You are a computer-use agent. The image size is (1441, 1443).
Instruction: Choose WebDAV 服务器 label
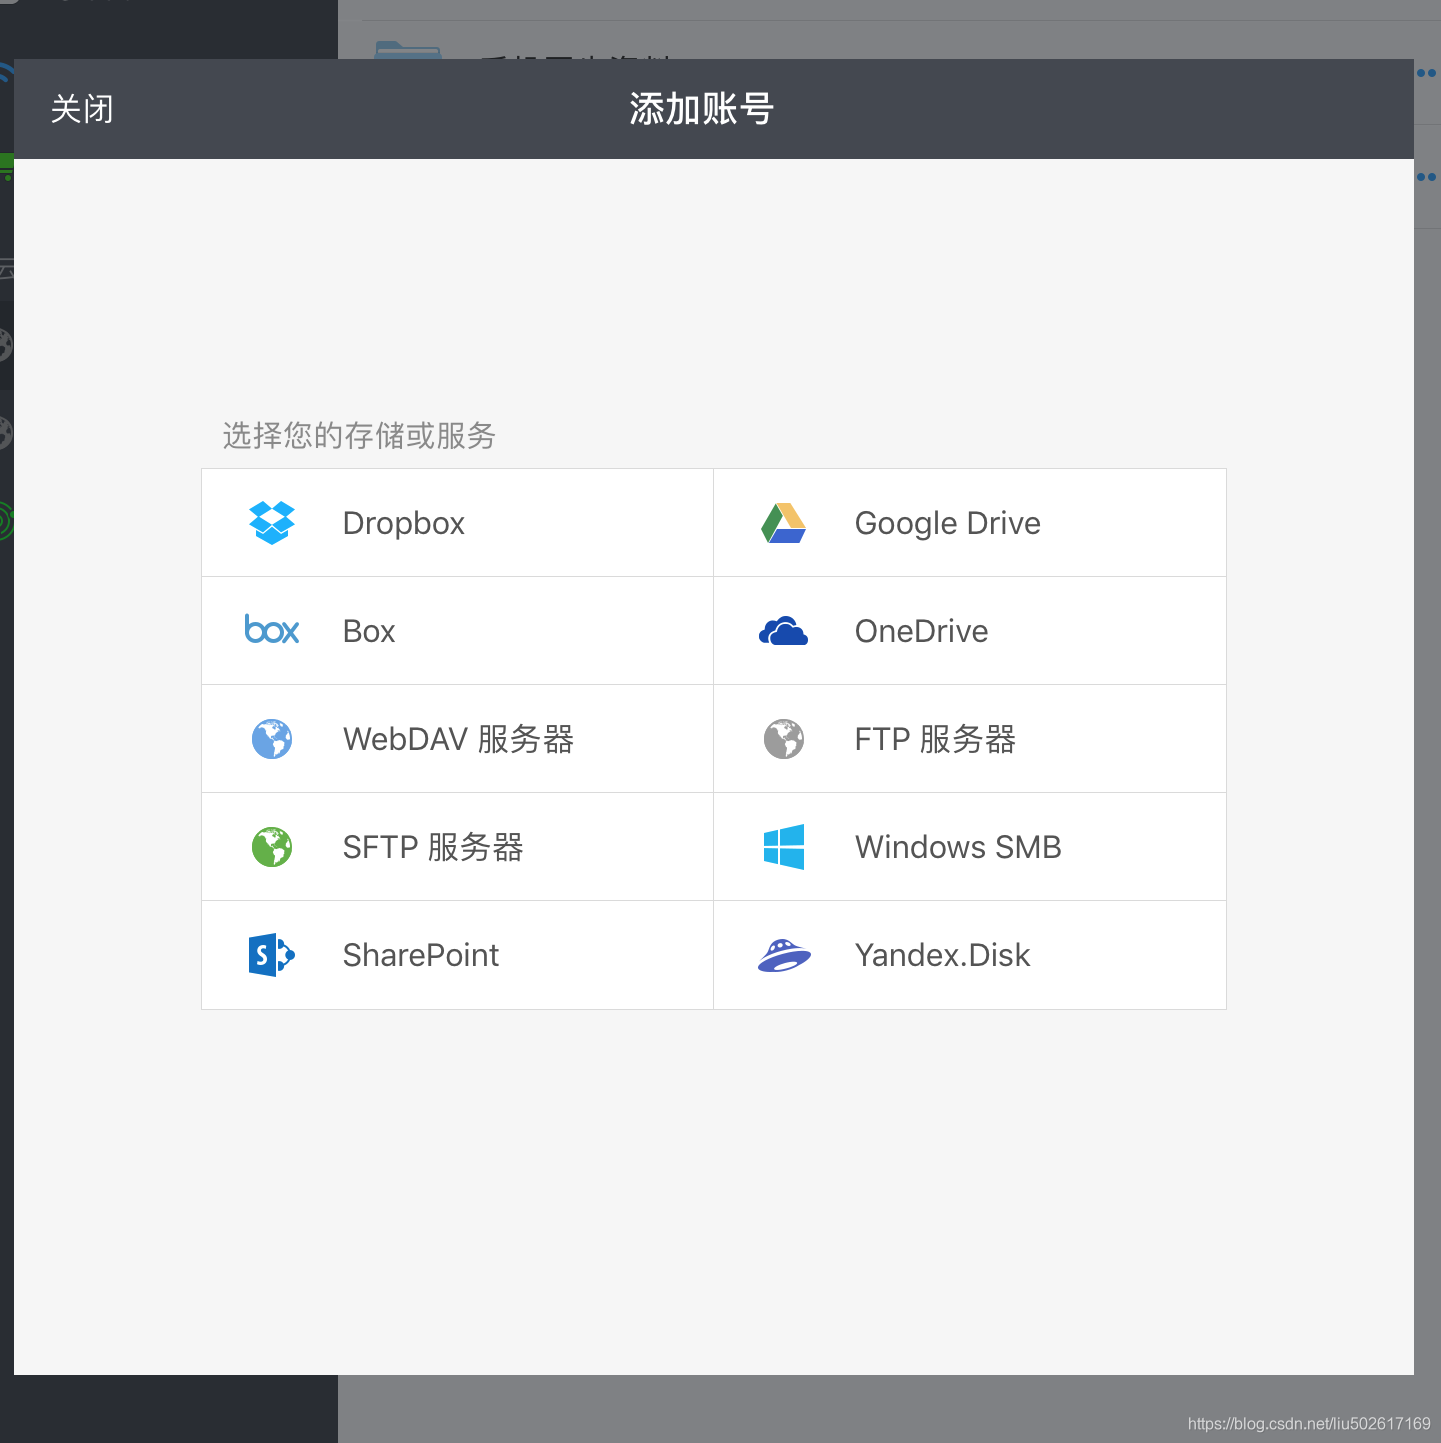click(459, 739)
